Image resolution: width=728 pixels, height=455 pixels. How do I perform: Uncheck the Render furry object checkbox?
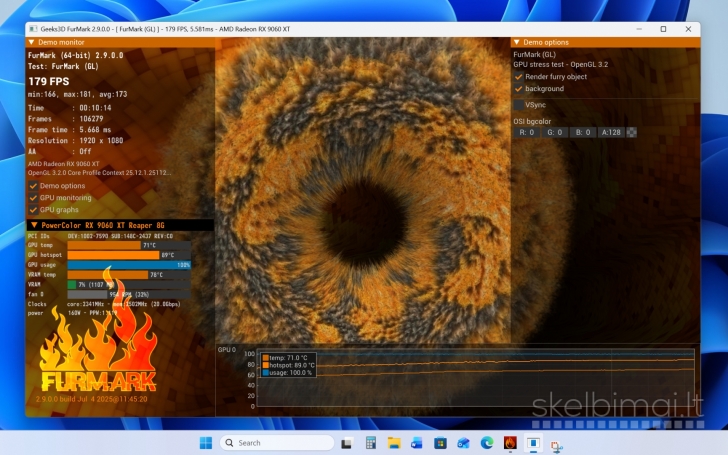pyautogui.click(x=519, y=76)
